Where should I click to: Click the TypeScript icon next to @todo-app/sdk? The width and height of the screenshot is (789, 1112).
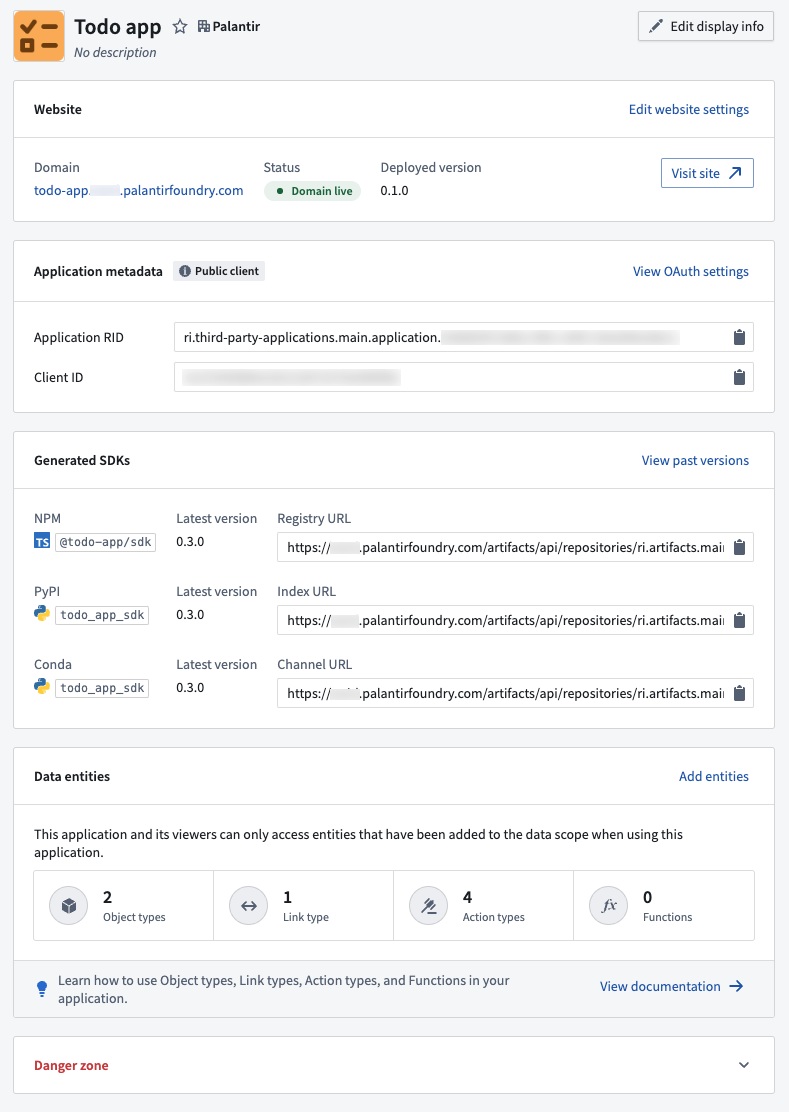(x=42, y=542)
